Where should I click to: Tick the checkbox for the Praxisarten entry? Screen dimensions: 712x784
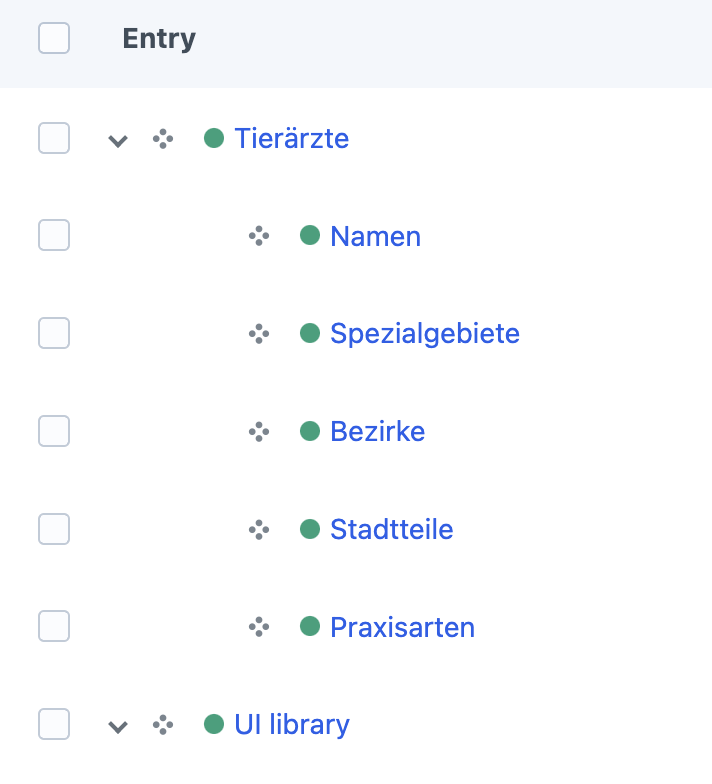tap(54, 626)
